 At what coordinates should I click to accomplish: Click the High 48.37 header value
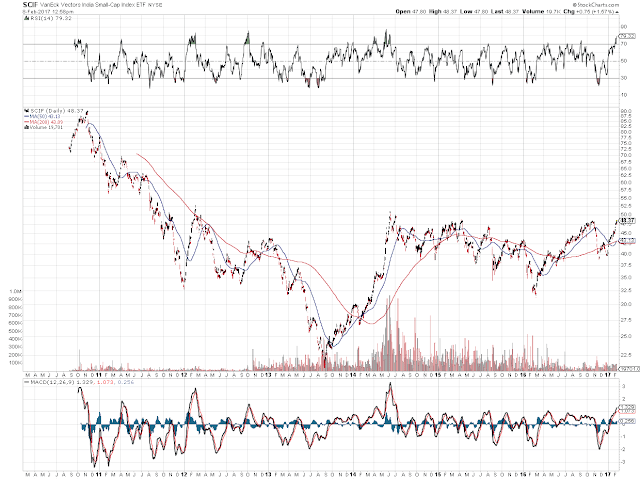tap(443, 11)
